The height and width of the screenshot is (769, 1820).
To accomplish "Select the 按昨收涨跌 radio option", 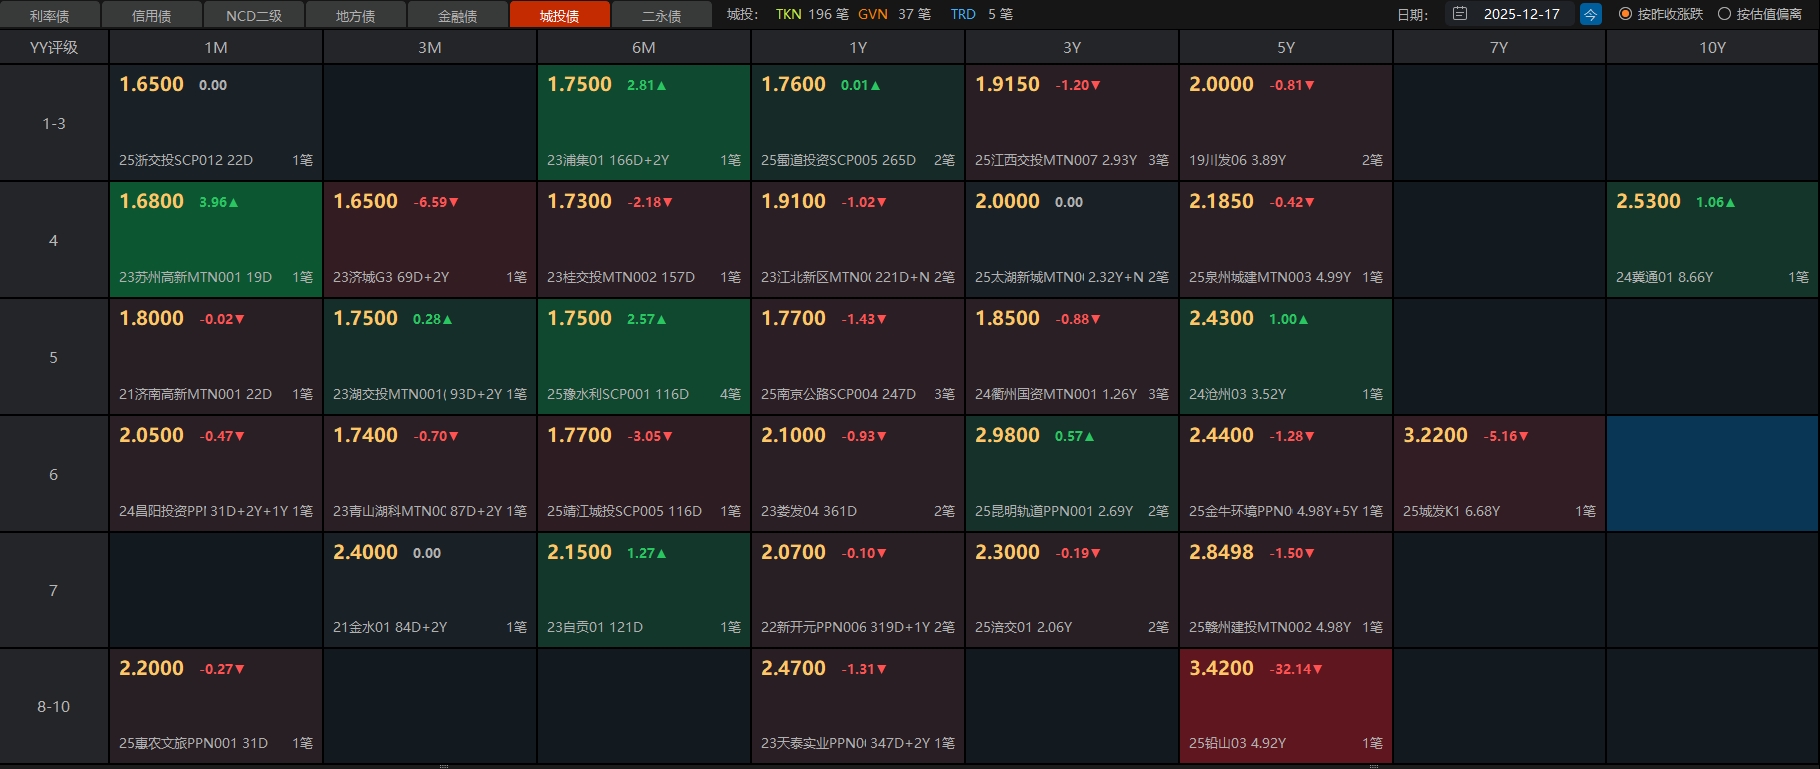I will (1625, 14).
